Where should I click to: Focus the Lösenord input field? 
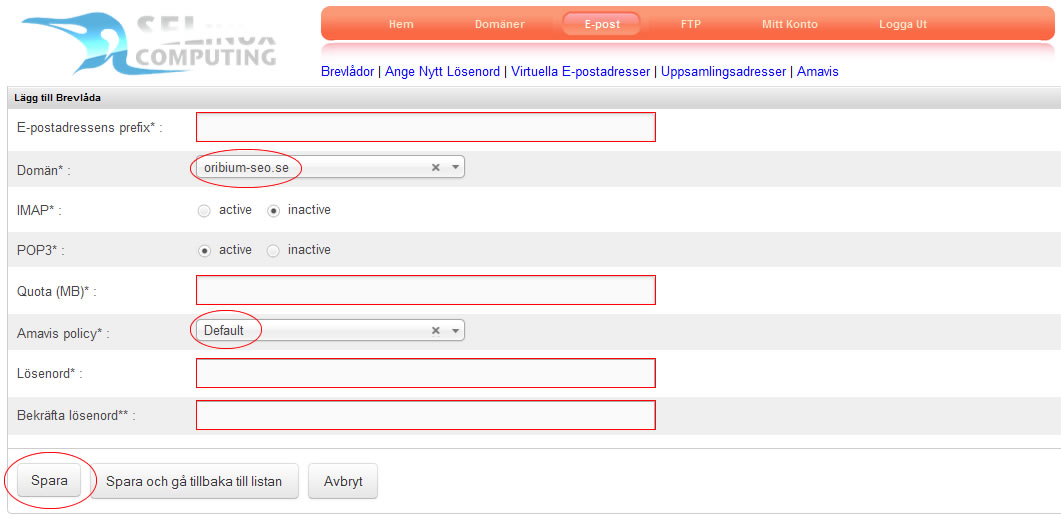pos(426,373)
